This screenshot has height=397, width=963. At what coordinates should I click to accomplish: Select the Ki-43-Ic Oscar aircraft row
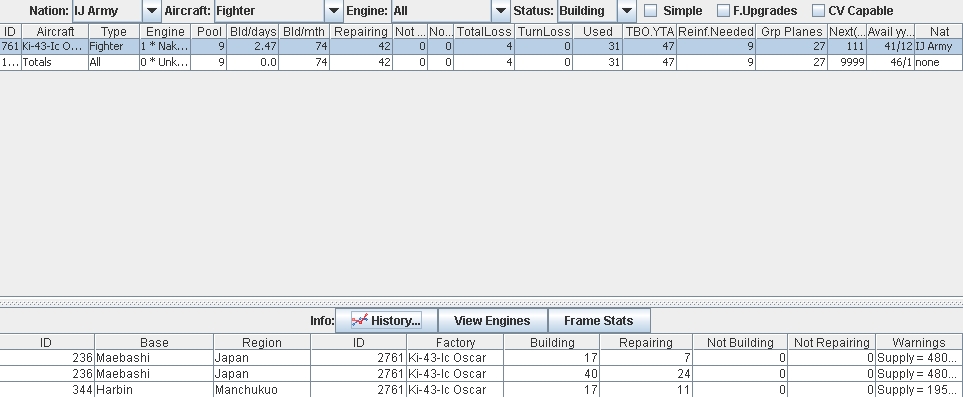pos(482,46)
